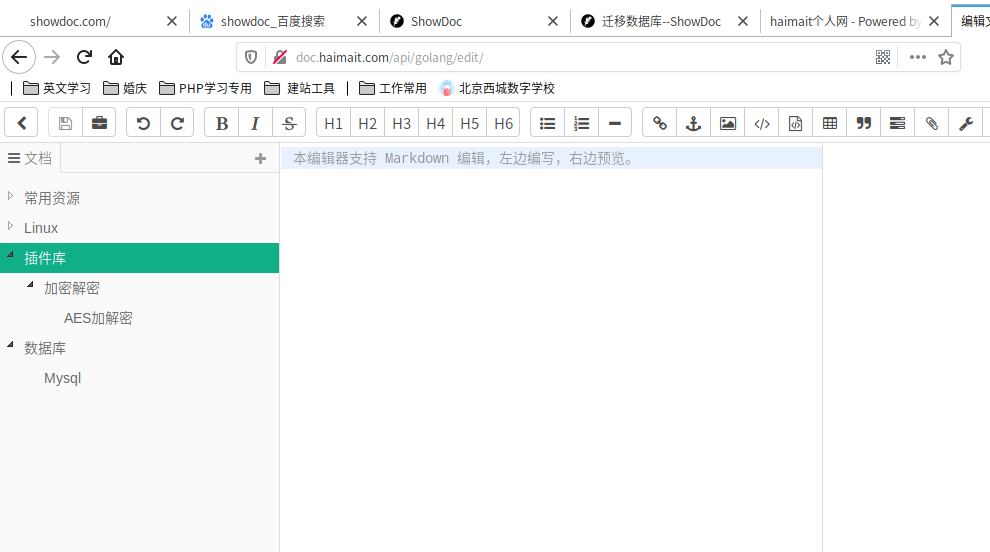Switch to the 迁移数据库--ShowDoc tab
This screenshot has height=552, width=990.
click(x=660, y=21)
